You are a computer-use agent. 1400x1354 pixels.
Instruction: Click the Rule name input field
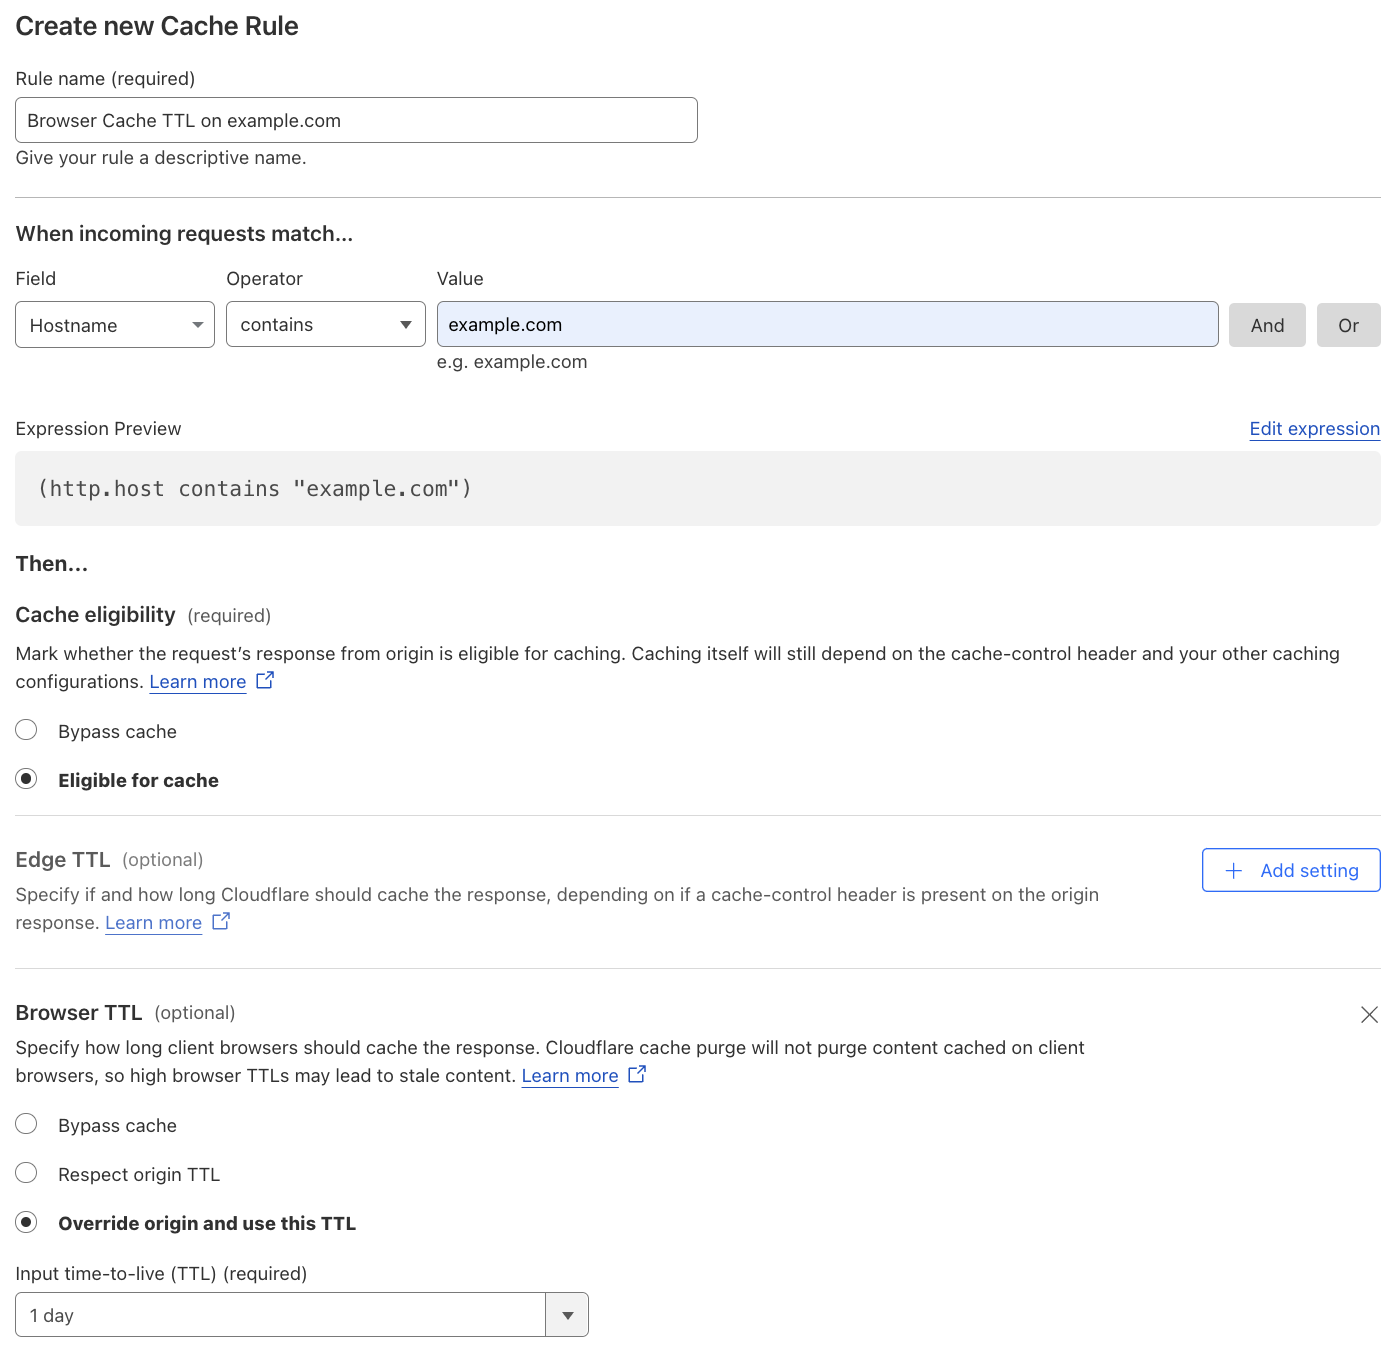coord(355,119)
